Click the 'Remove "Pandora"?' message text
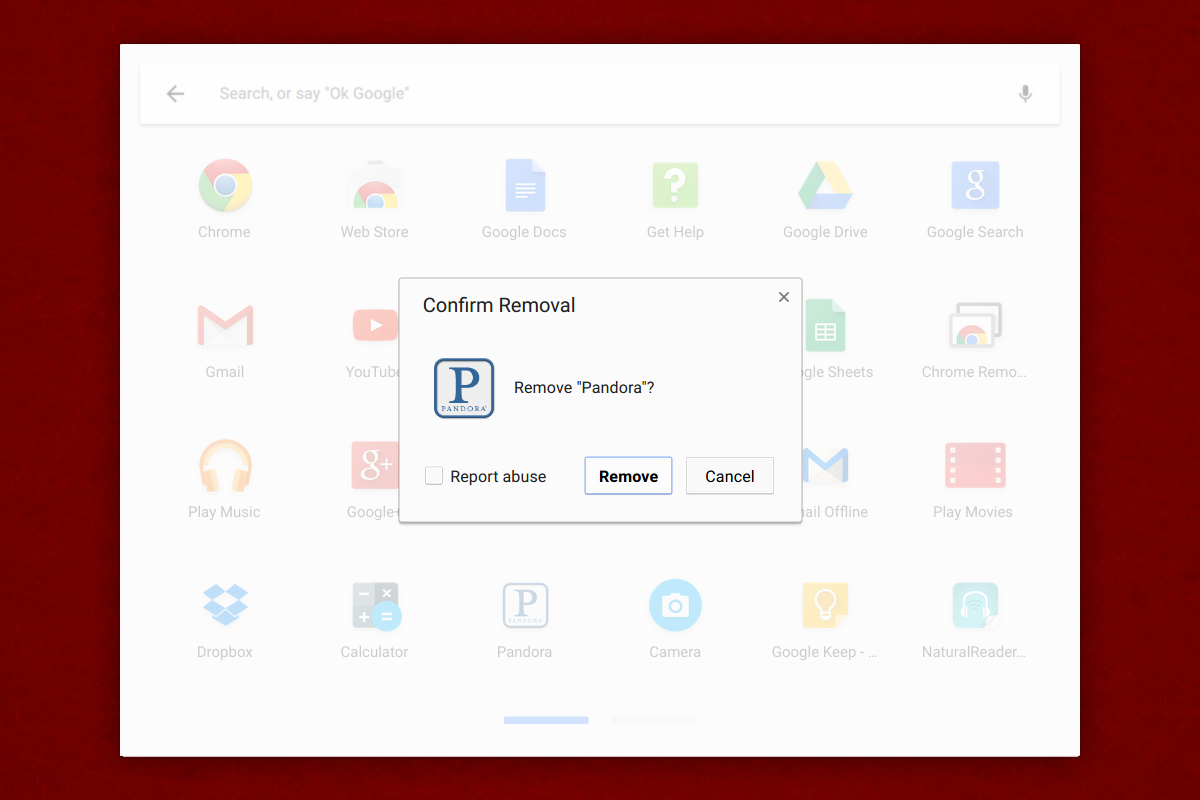 point(584,388)
